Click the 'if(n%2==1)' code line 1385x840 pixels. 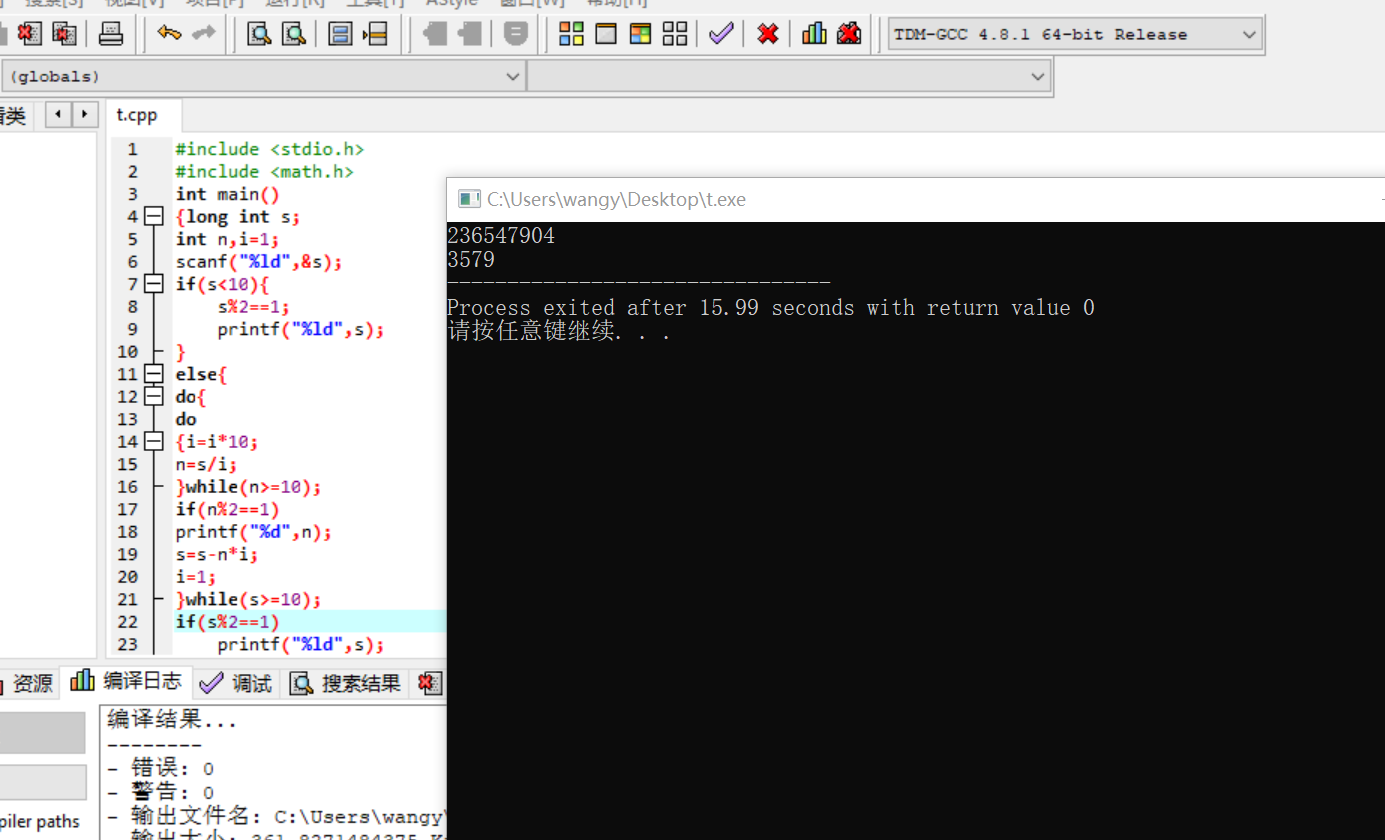click(228, 509)
